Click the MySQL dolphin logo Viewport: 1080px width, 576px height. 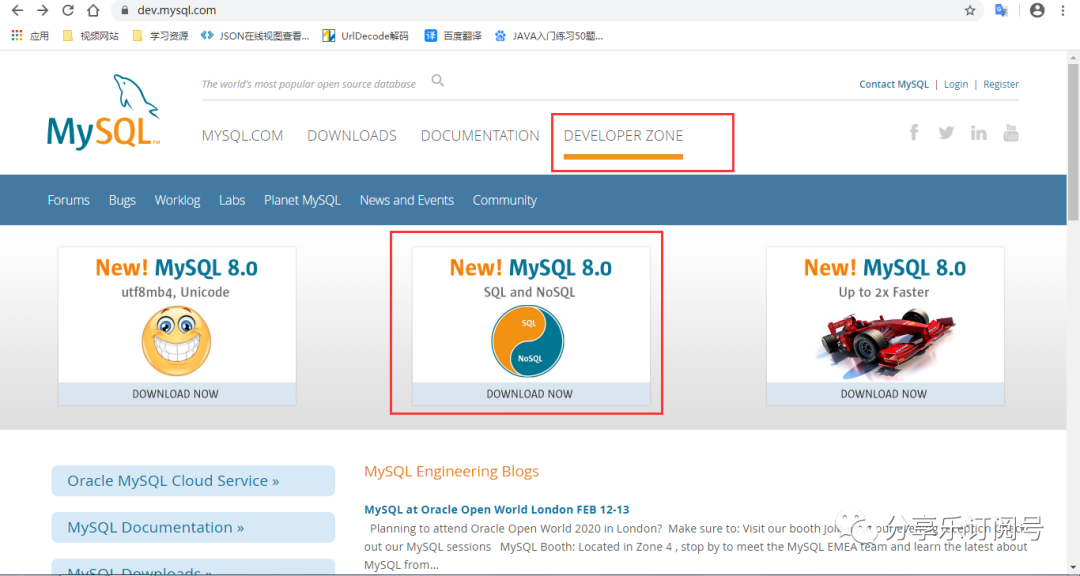pyautogui.click(x=103, y=112)
